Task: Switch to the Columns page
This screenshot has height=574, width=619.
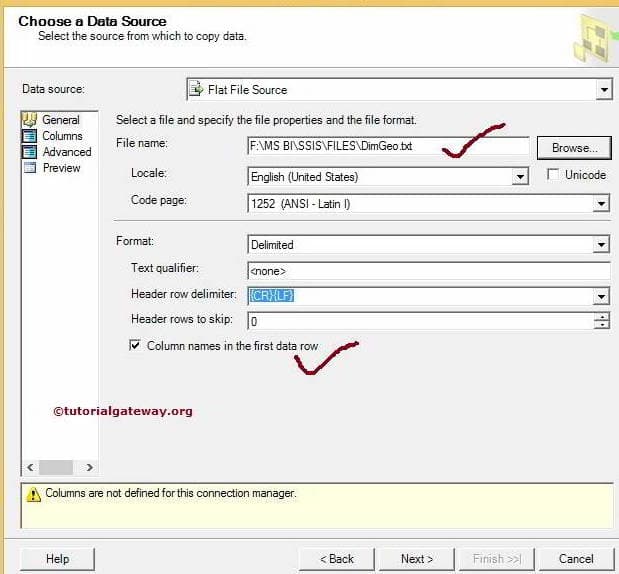Action: tap(62, 136)
